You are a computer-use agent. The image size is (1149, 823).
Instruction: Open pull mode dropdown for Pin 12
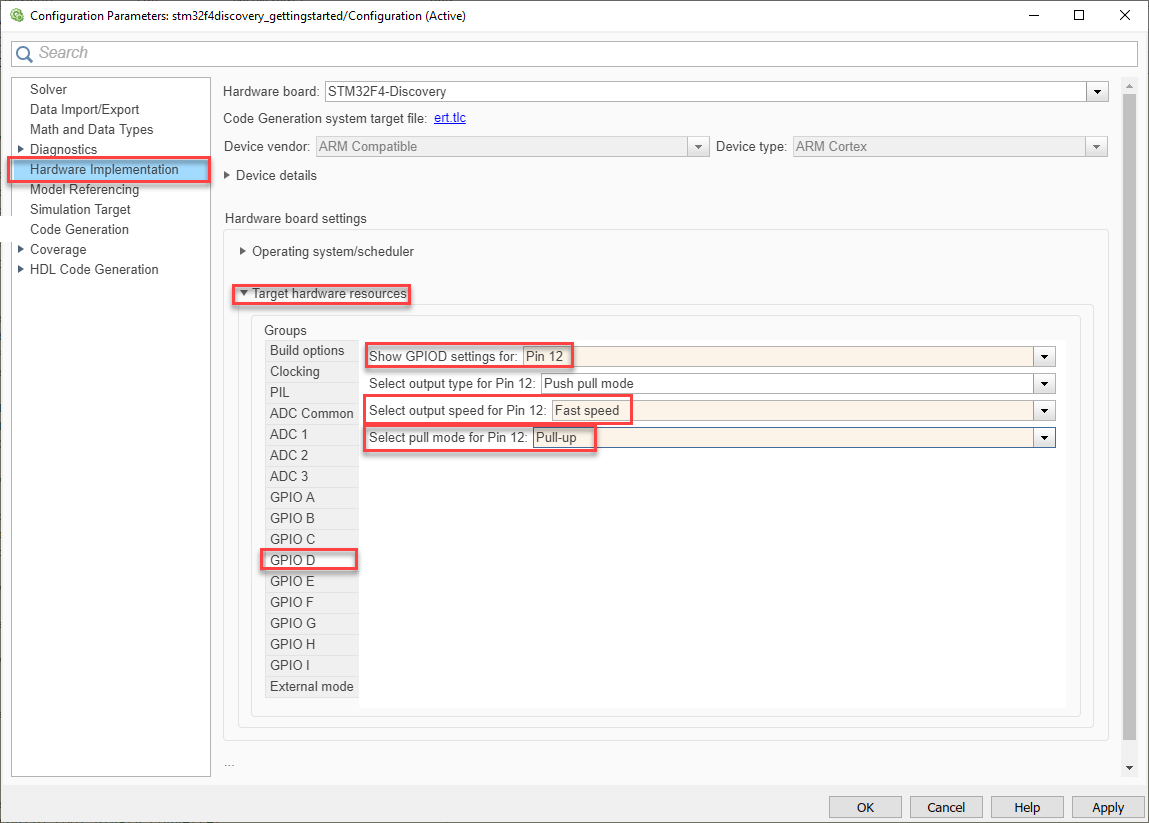[x=1045, y=438]
